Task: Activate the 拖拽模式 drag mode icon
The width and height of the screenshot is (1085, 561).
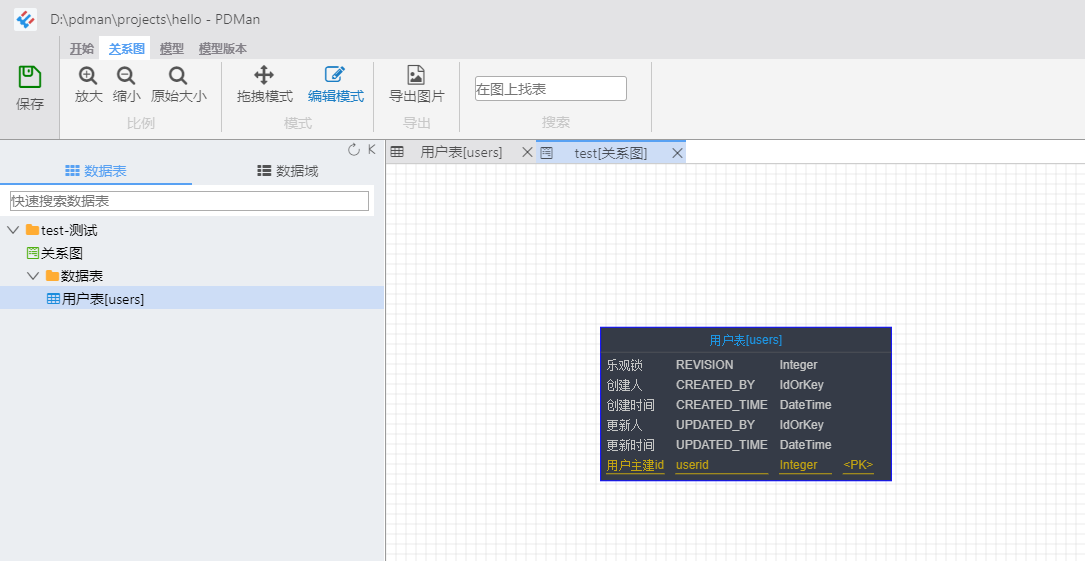Action: point(264,75)
